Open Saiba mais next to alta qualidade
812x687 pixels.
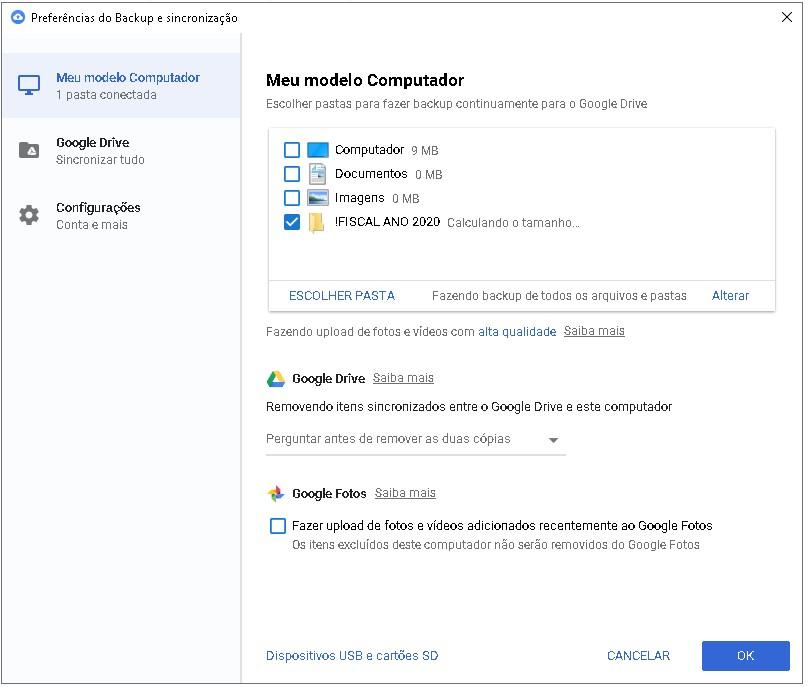pos(594,331)
